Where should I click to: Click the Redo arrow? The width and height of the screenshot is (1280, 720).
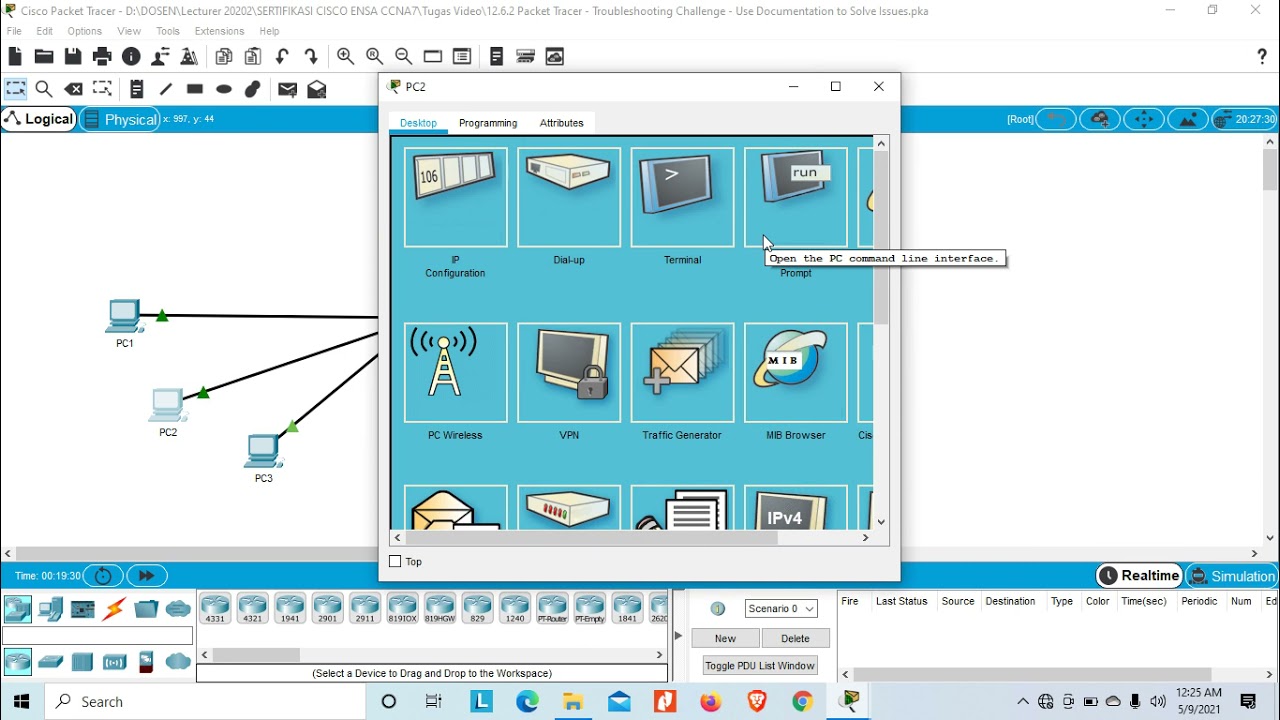point(311,57)
